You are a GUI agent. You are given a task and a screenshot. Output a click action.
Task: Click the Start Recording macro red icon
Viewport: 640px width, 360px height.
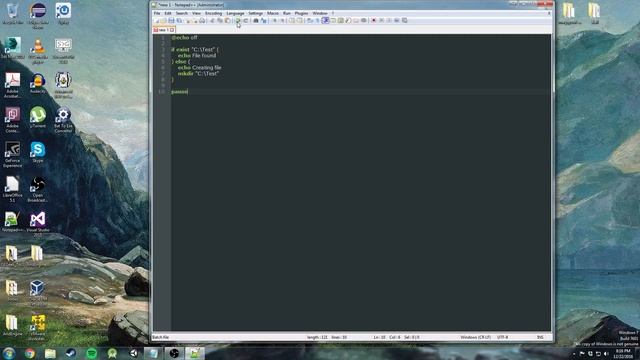(x=373, y=20)
